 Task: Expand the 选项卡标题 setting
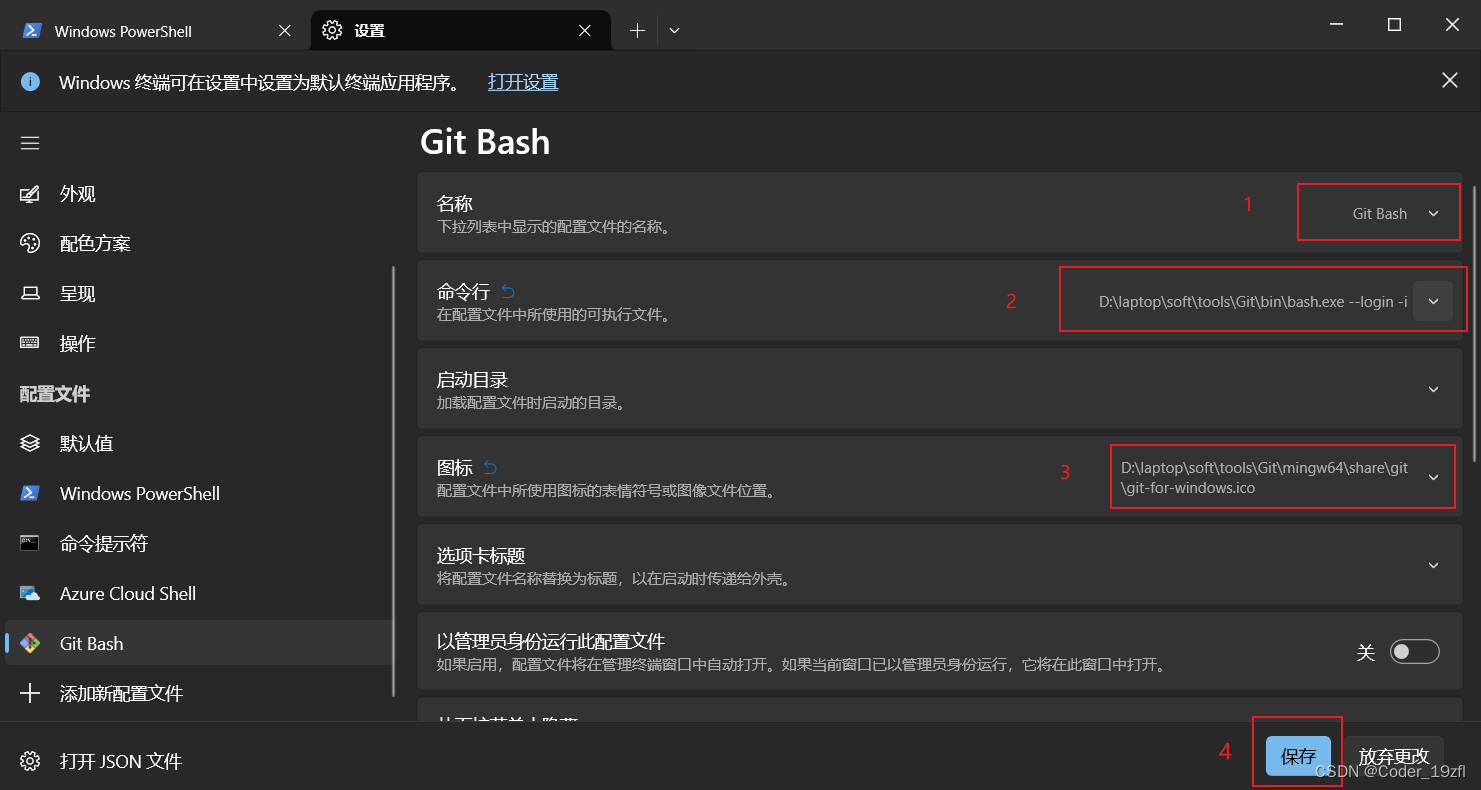click(1433, 565)
